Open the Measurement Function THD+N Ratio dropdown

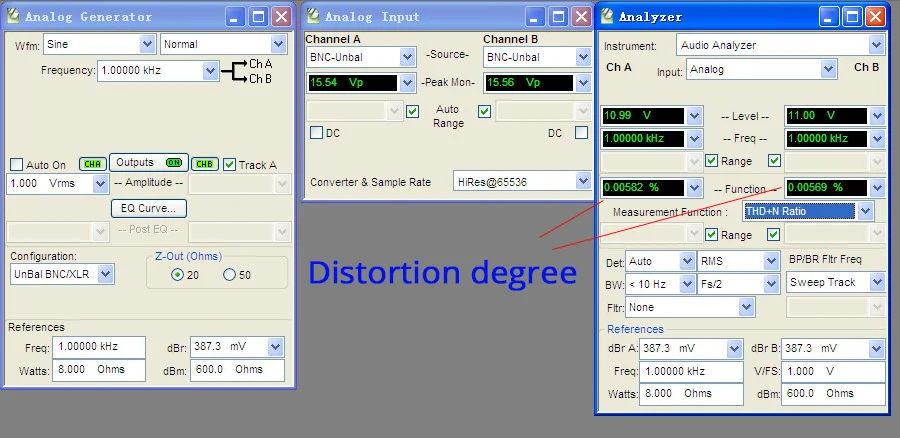pyautogui.click(x=866, y=211)
